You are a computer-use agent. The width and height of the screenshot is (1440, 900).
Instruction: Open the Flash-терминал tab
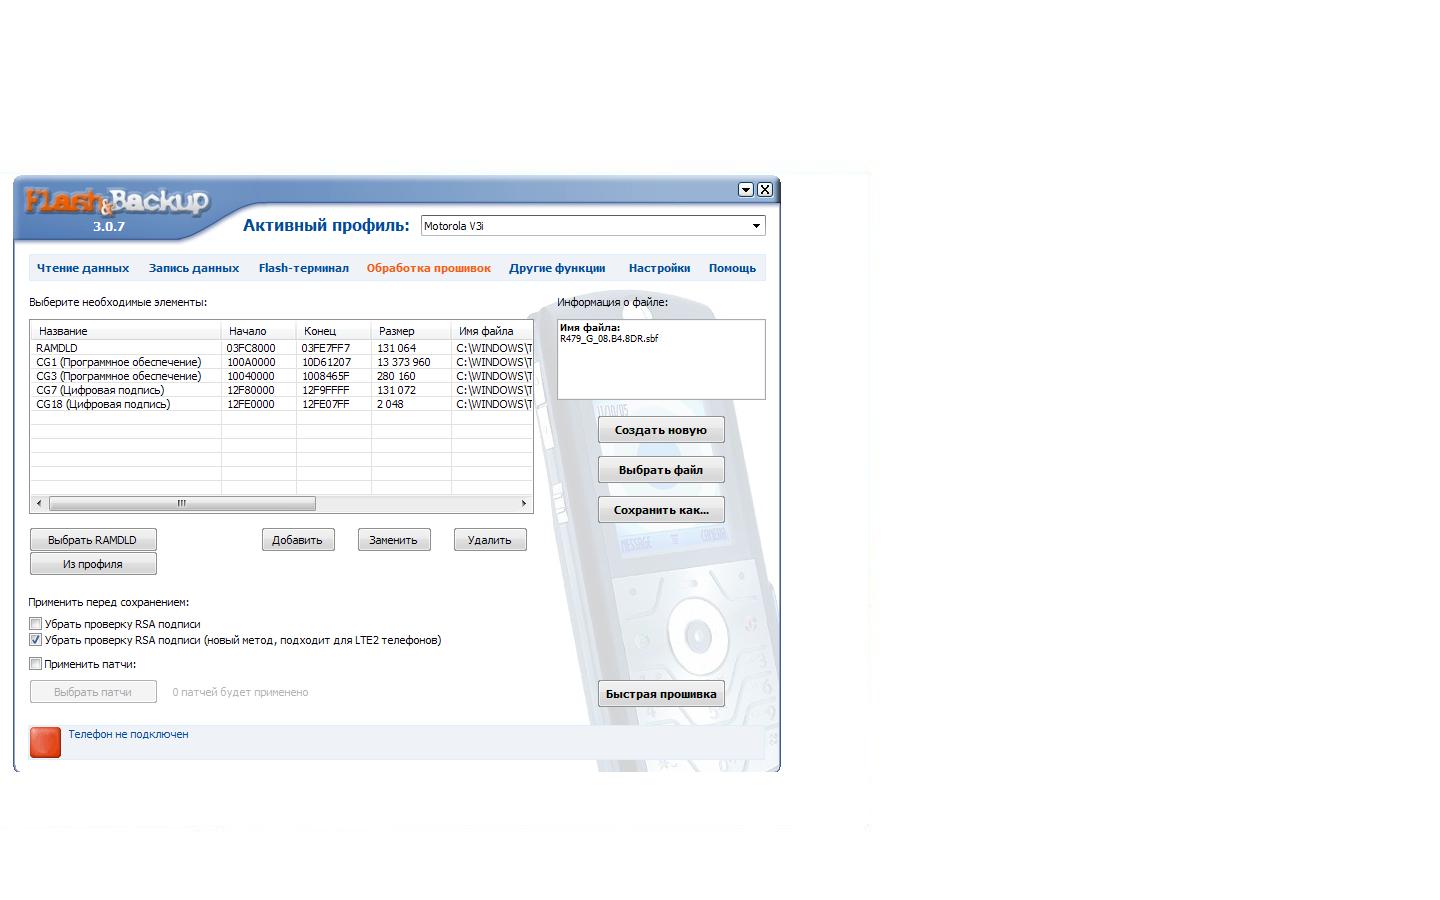tap(304, 268)
